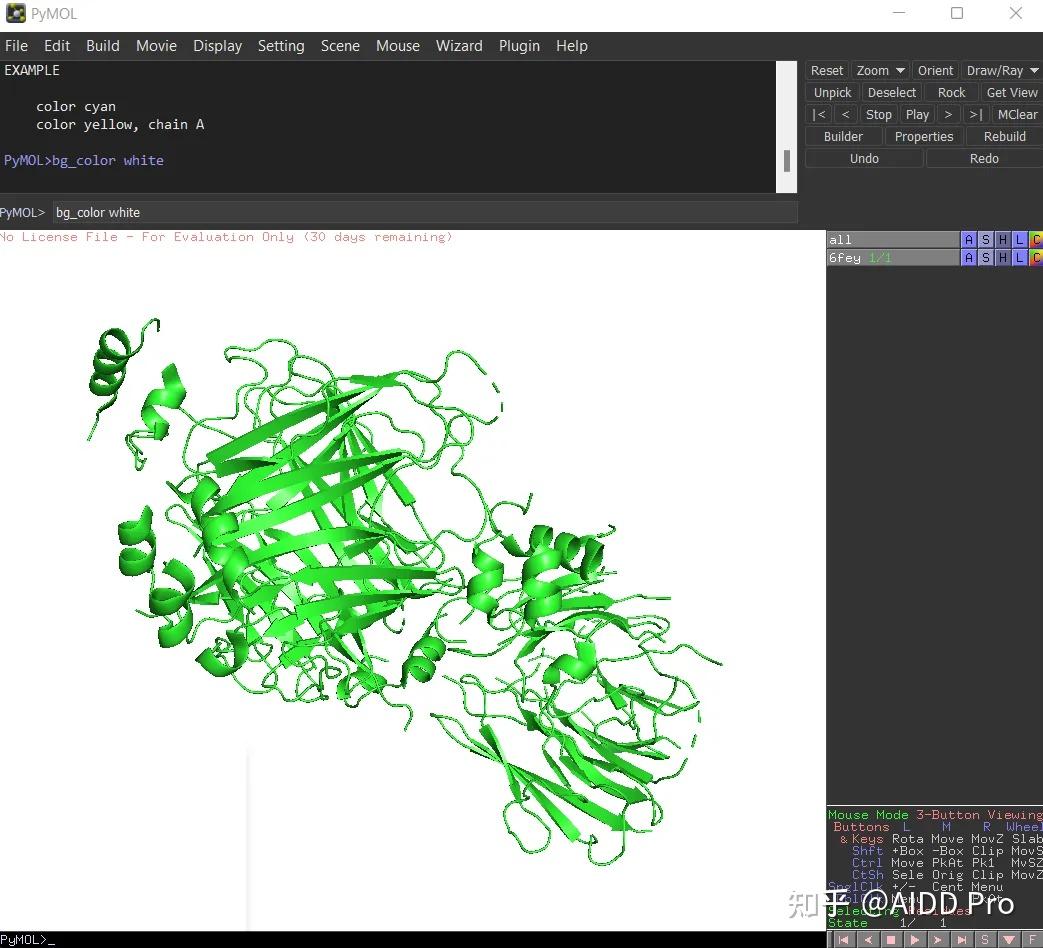The image size is (1043, 948).
Task: Step forward one state in bottom playback bar
Action: point(938,939)
